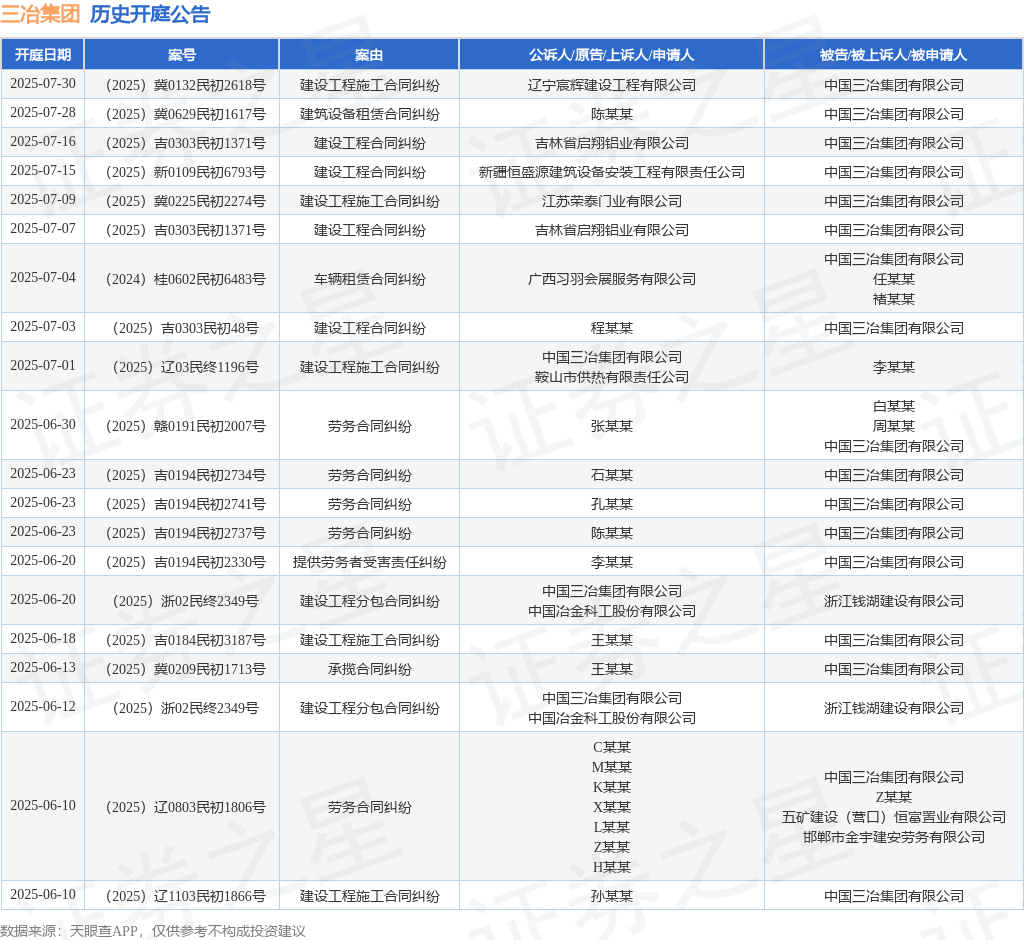Click plaintiff 吉林省启翔铝业有限公司 in the 2025-07-07 row
Viewport: 1024px width, 940px height.
click(612, 230)
